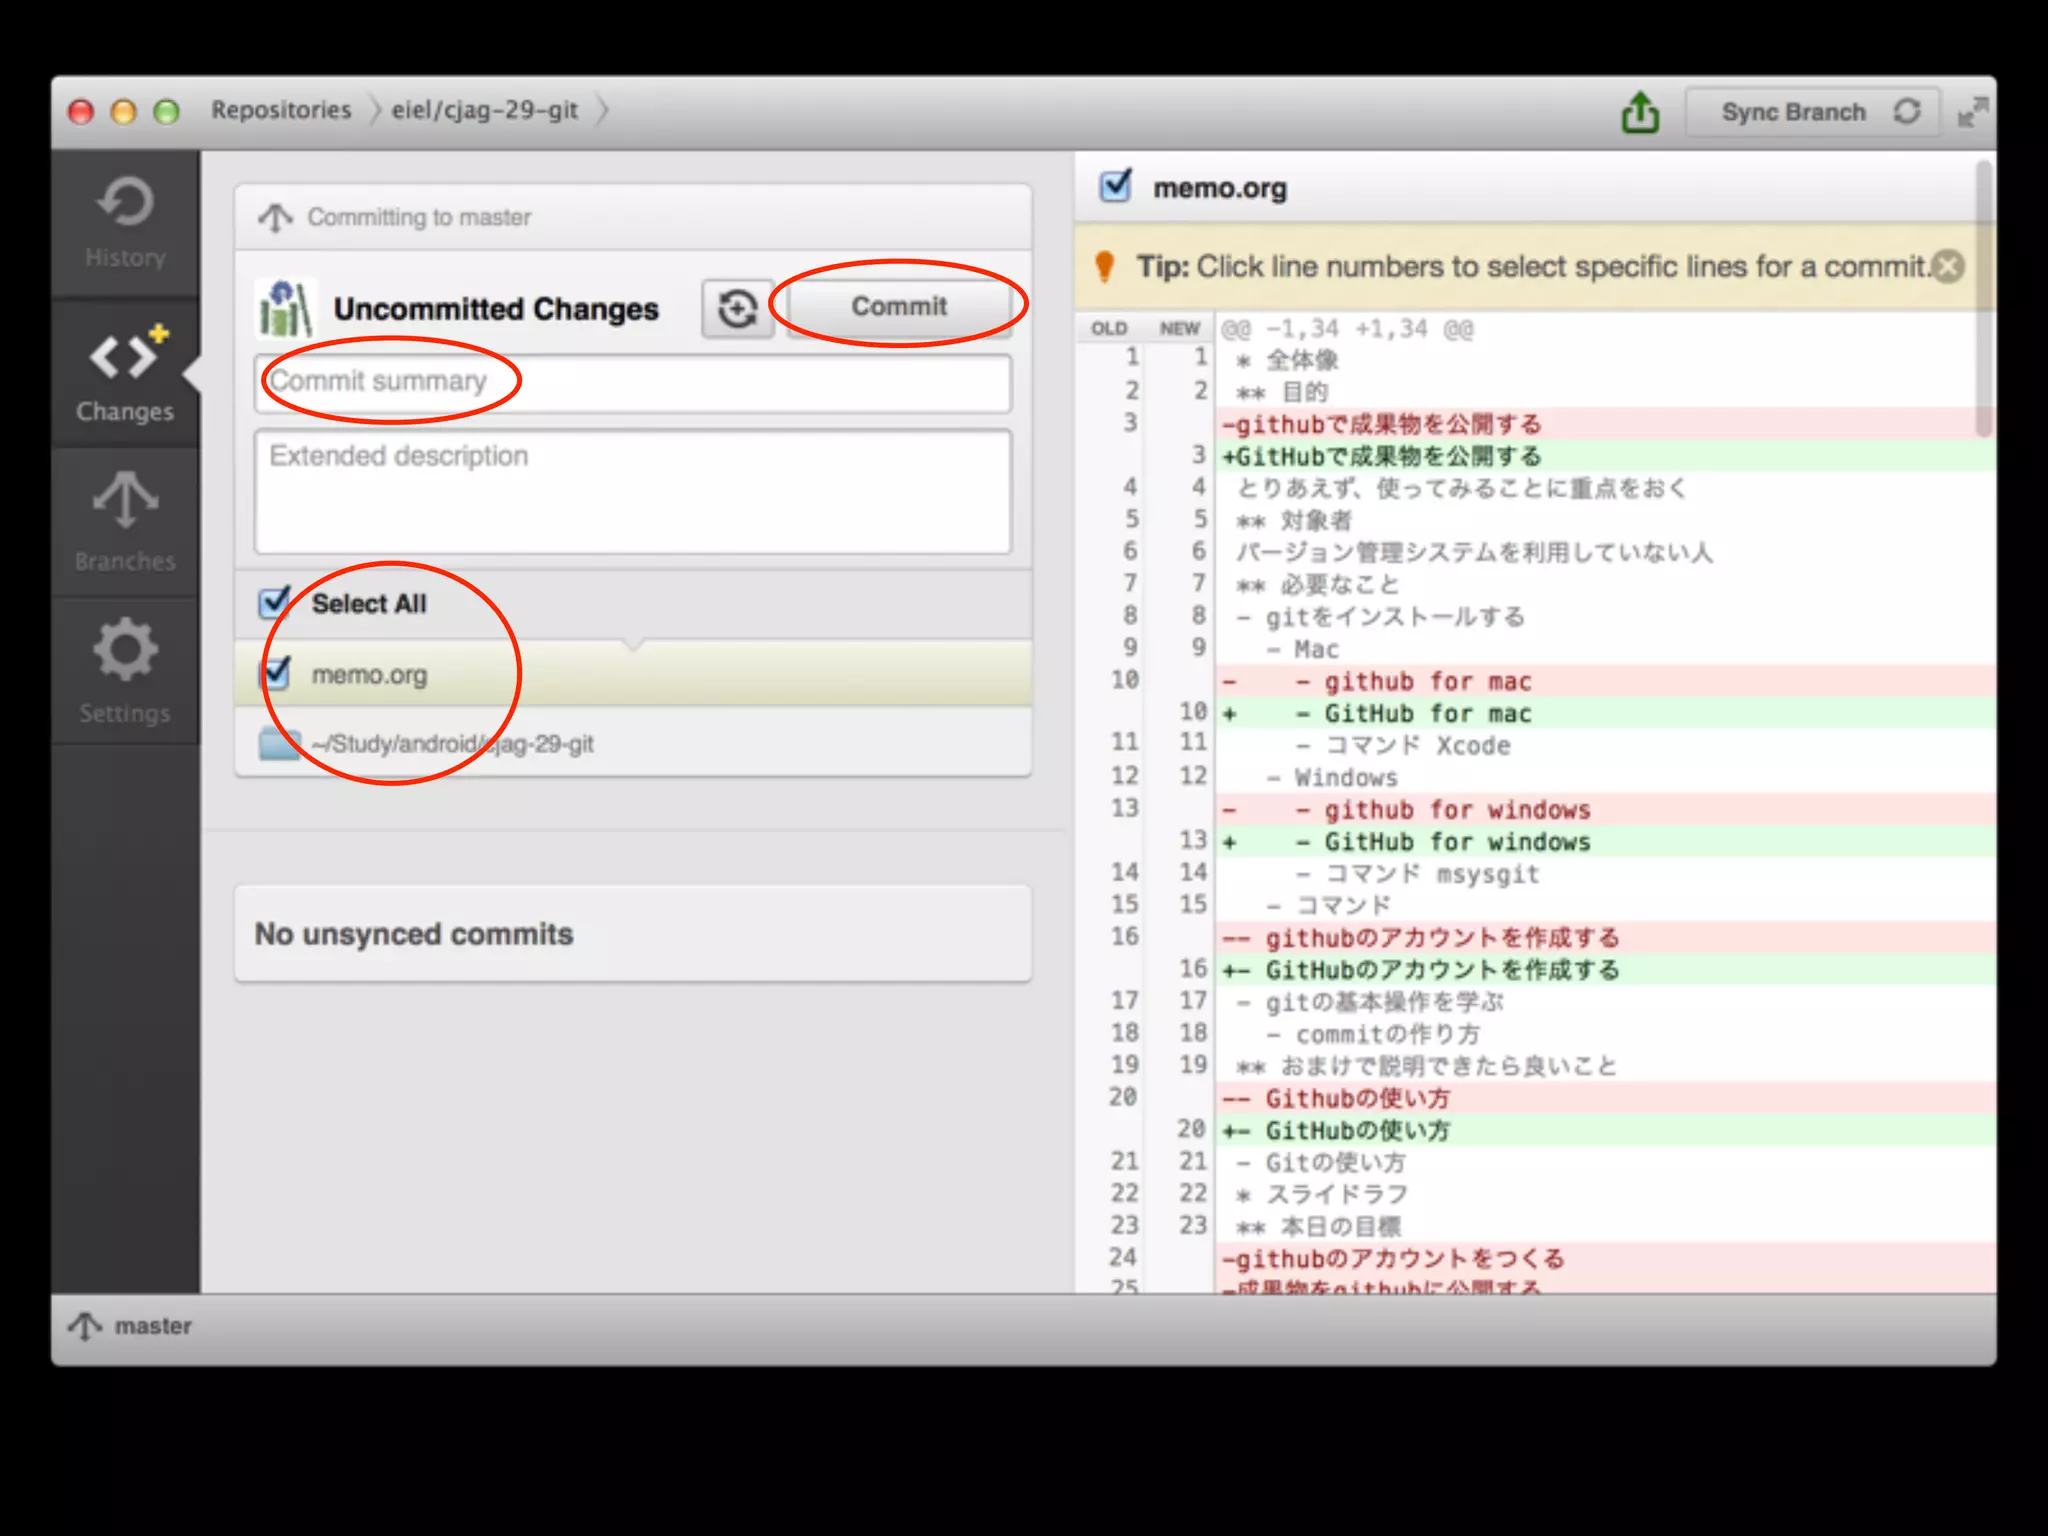2048x1536 pixels.
Task: Click the commit sync icon button beside Commit
Action: [737, 308]
